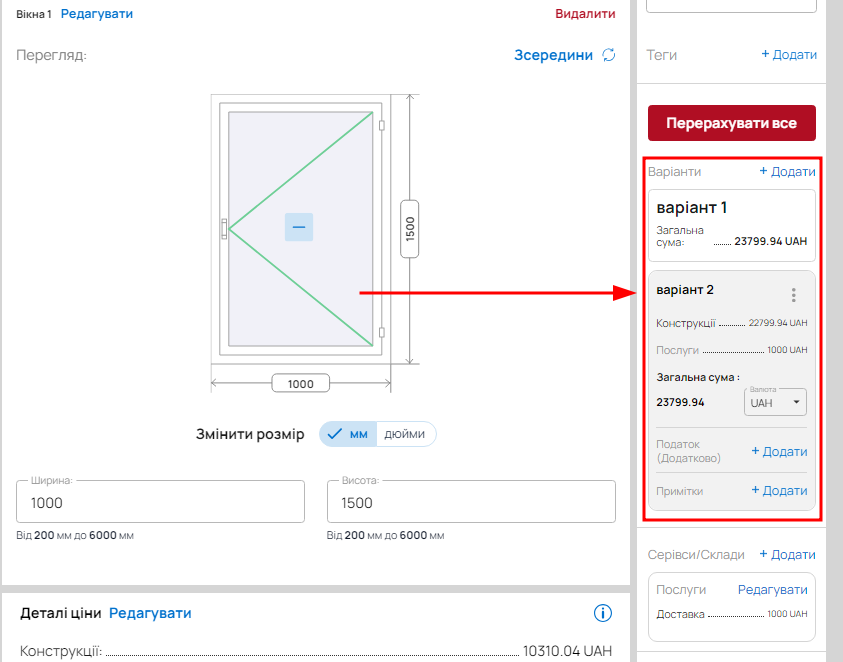Add notes via Примітки Додати link
The height and width of the screenshot is (662, 843).
779,490
